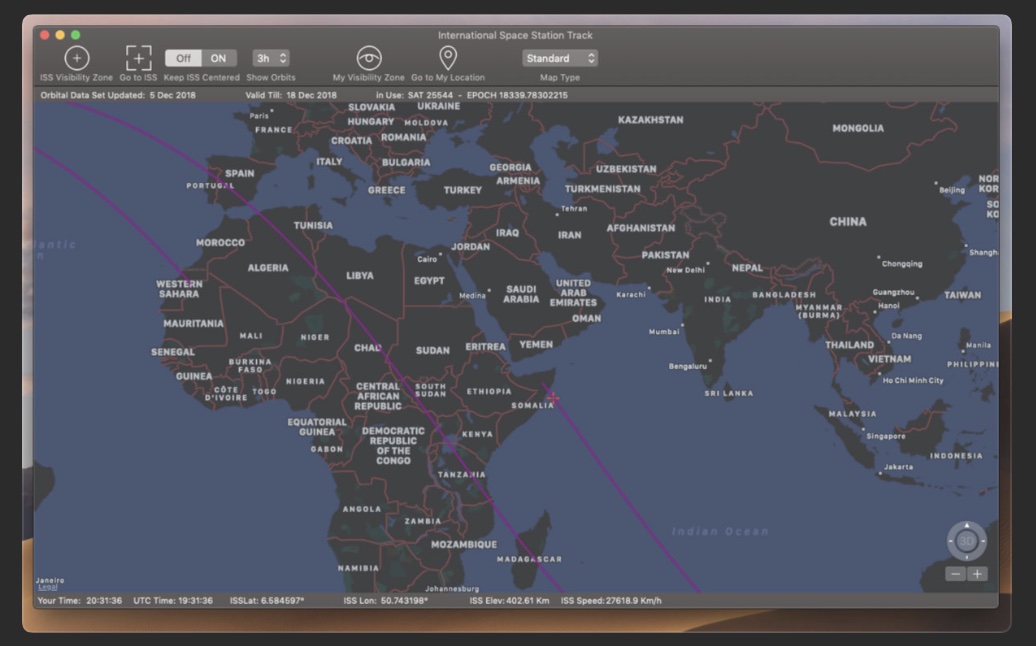Turn Keep ISS Centered ON
Screen dimensions: 1036x646
point(218,58)
